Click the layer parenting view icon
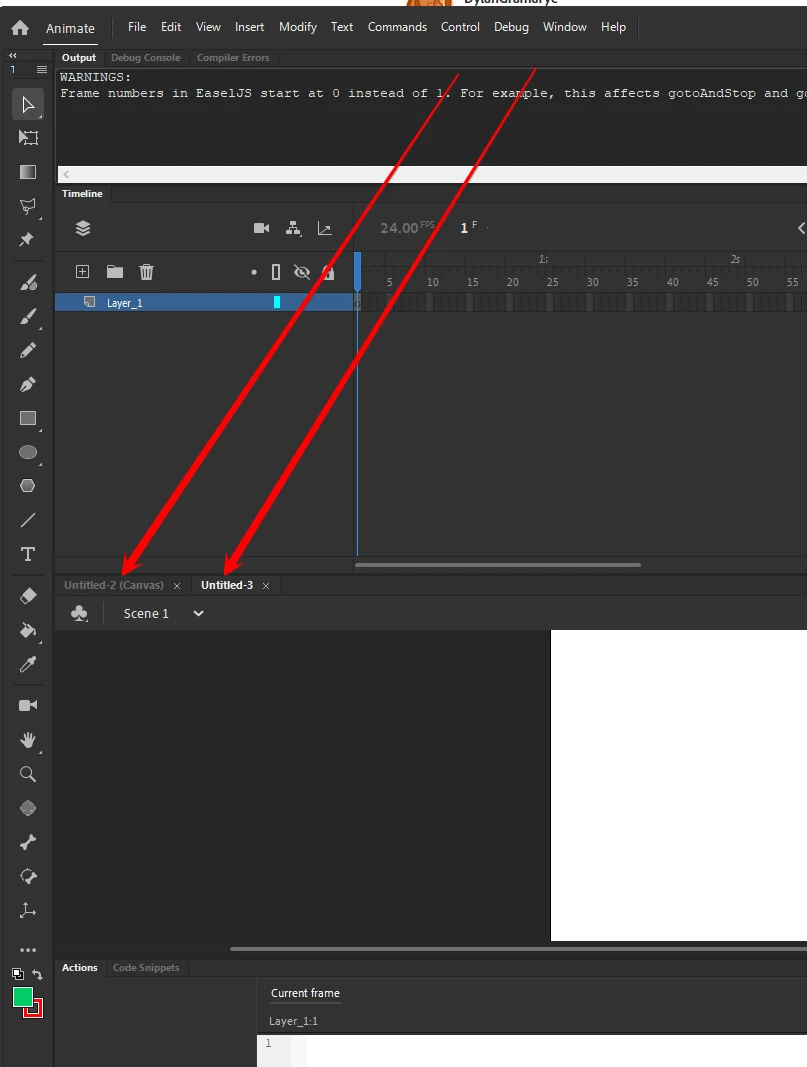 (293, 228)
